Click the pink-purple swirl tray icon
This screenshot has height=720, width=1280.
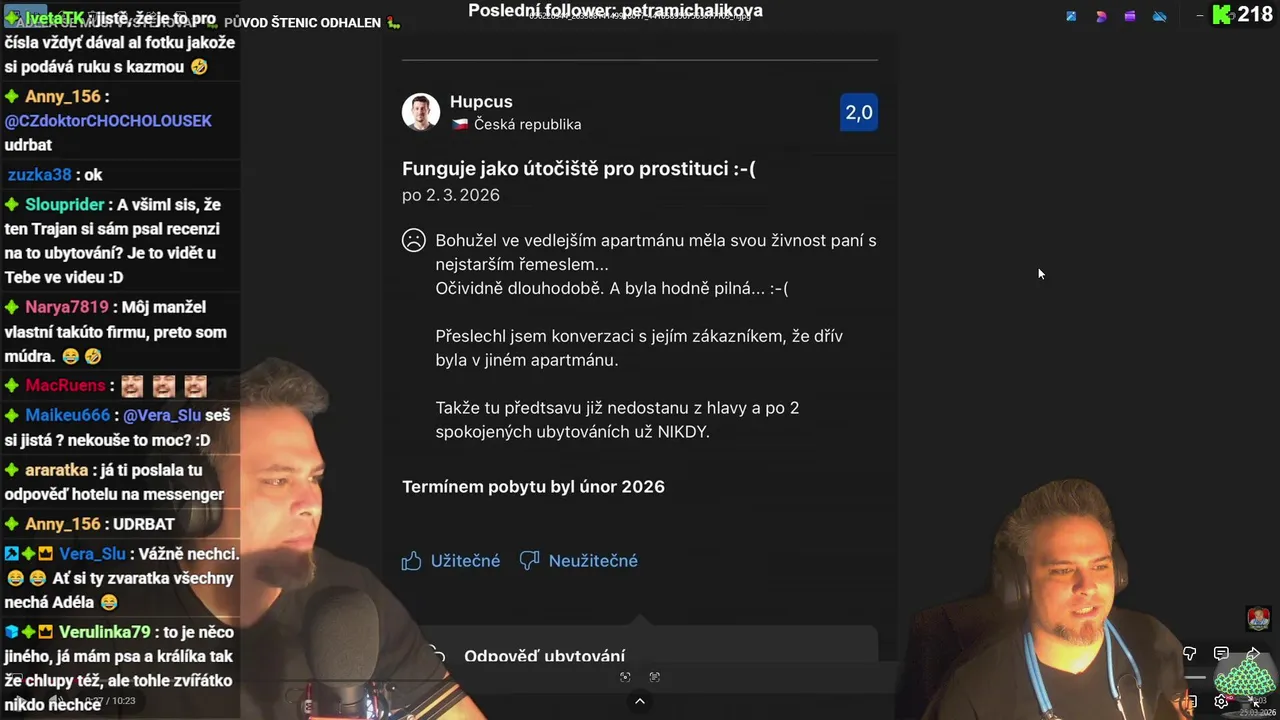click(1101, 16)
